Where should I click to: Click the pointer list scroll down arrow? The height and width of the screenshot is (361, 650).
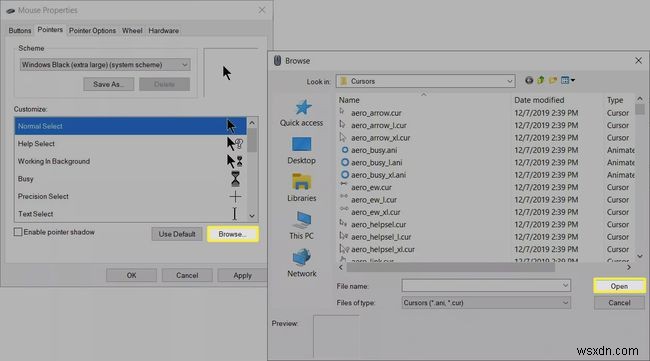pos(252,216)
